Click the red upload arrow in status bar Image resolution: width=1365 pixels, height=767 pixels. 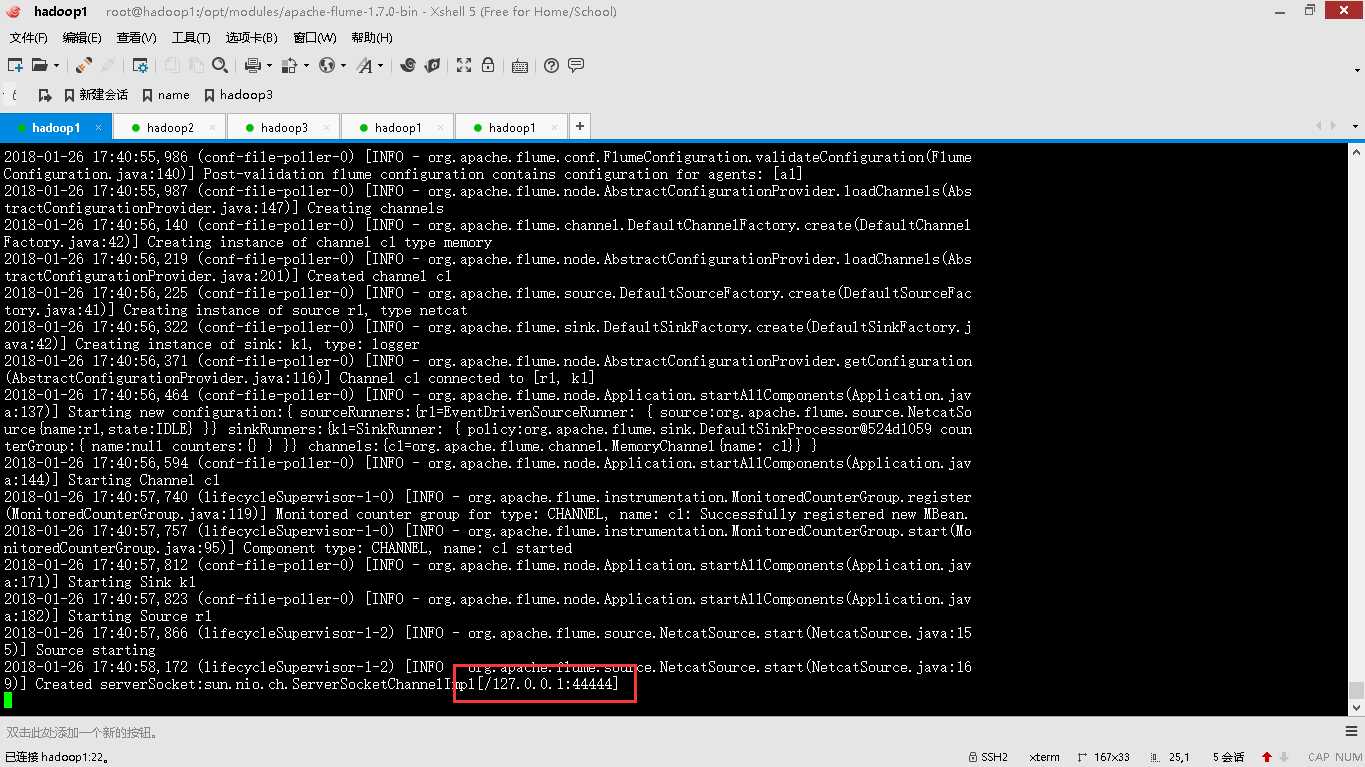click(x=1267, y=757)
